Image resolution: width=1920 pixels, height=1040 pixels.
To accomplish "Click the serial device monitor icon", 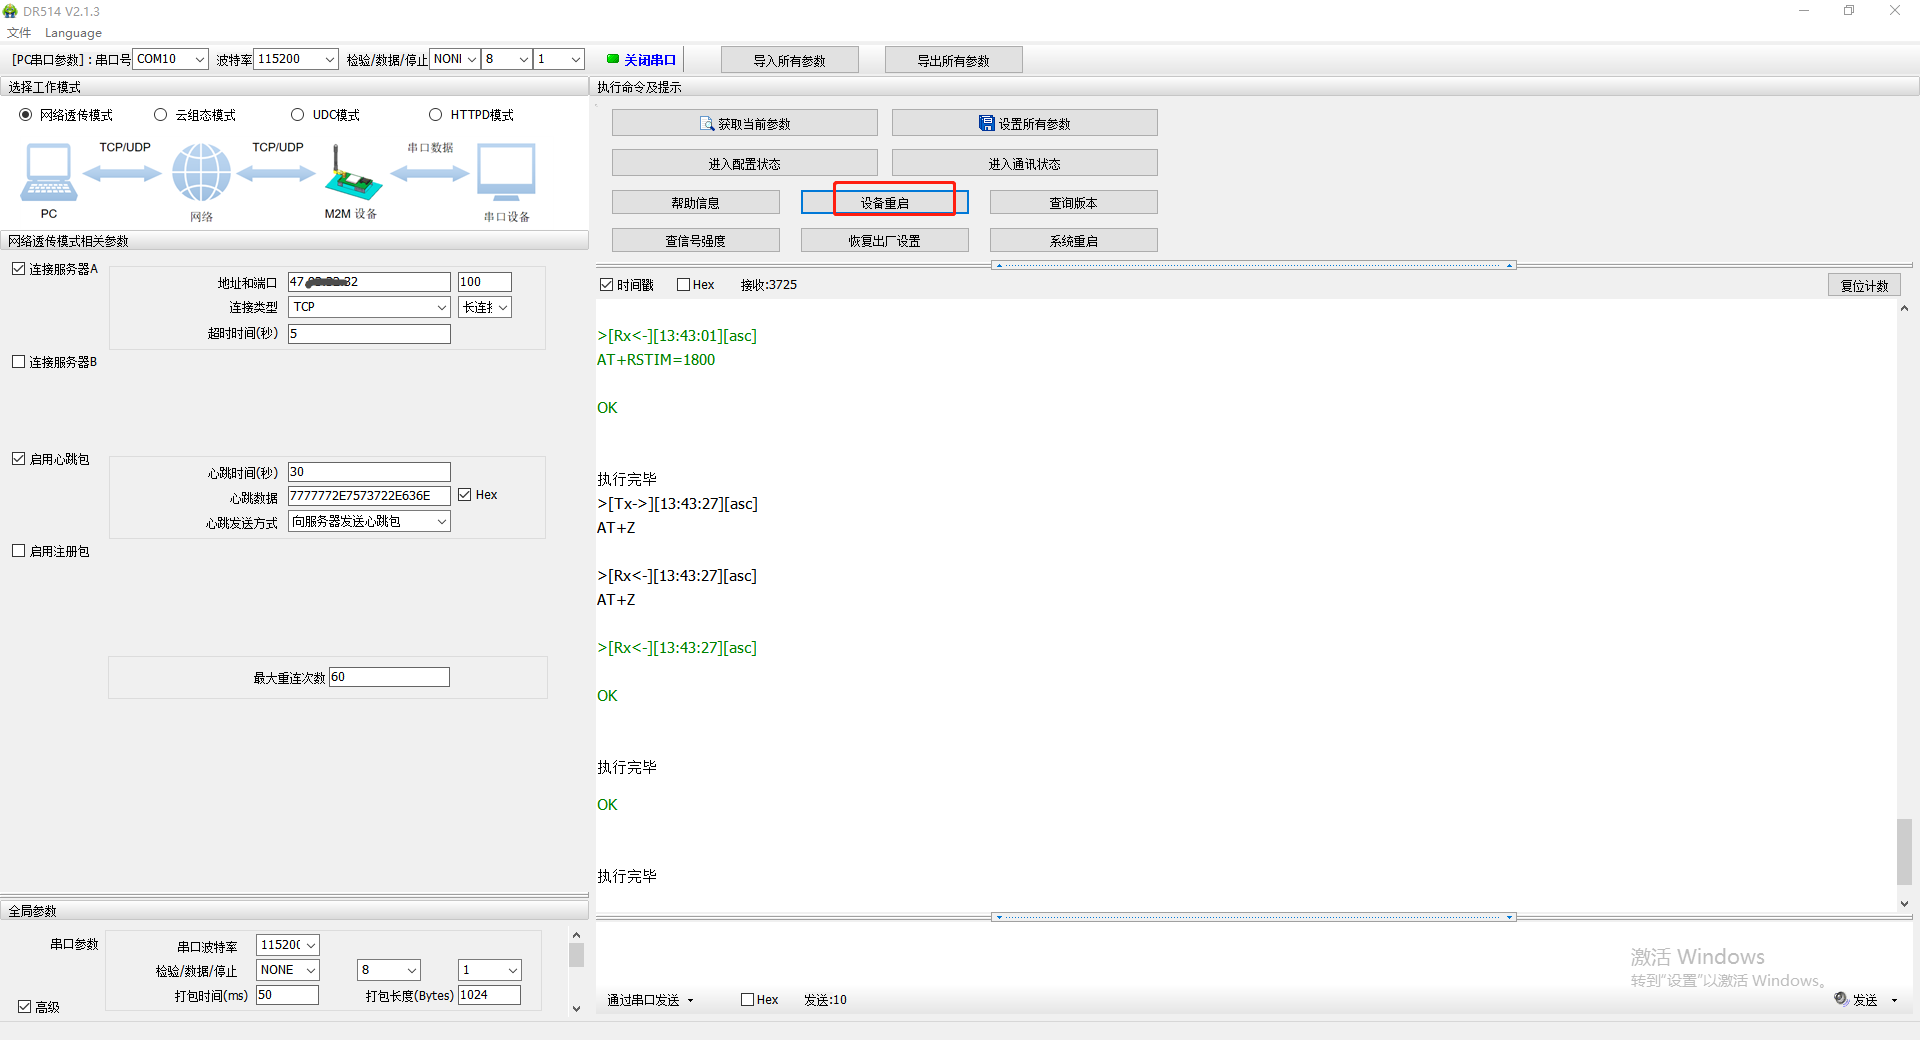I will 506,172.
